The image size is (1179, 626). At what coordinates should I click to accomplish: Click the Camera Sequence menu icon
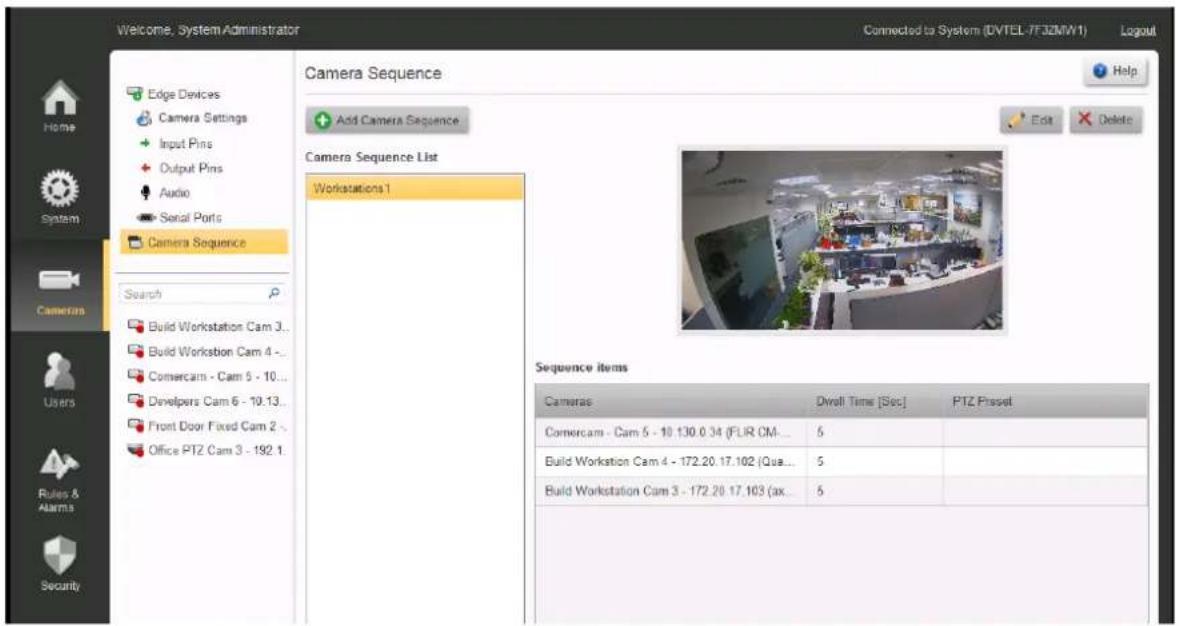(x=135, y=243)
